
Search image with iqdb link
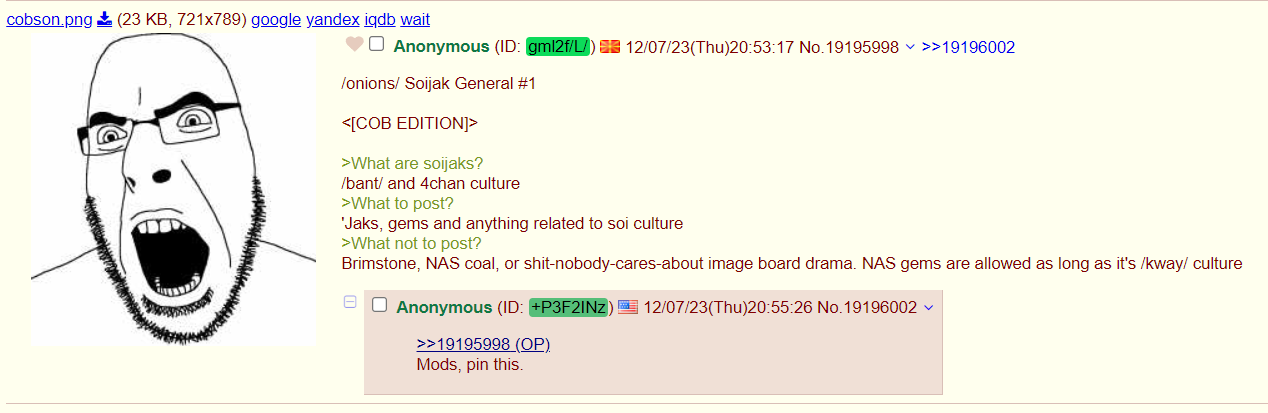(380, 19)
